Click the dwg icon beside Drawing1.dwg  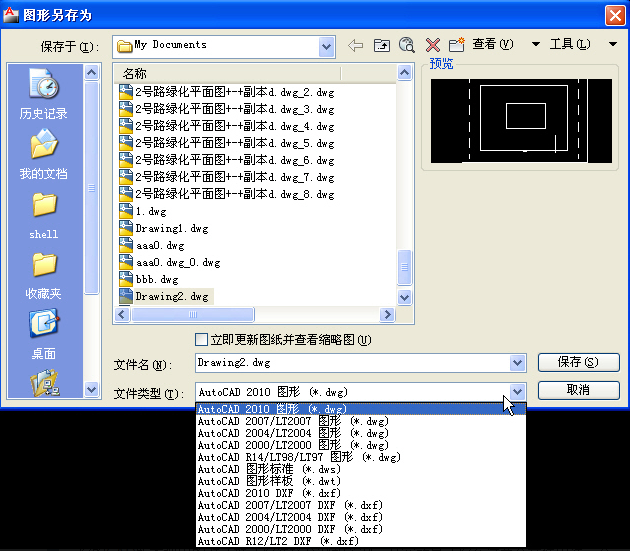[126, 228]
